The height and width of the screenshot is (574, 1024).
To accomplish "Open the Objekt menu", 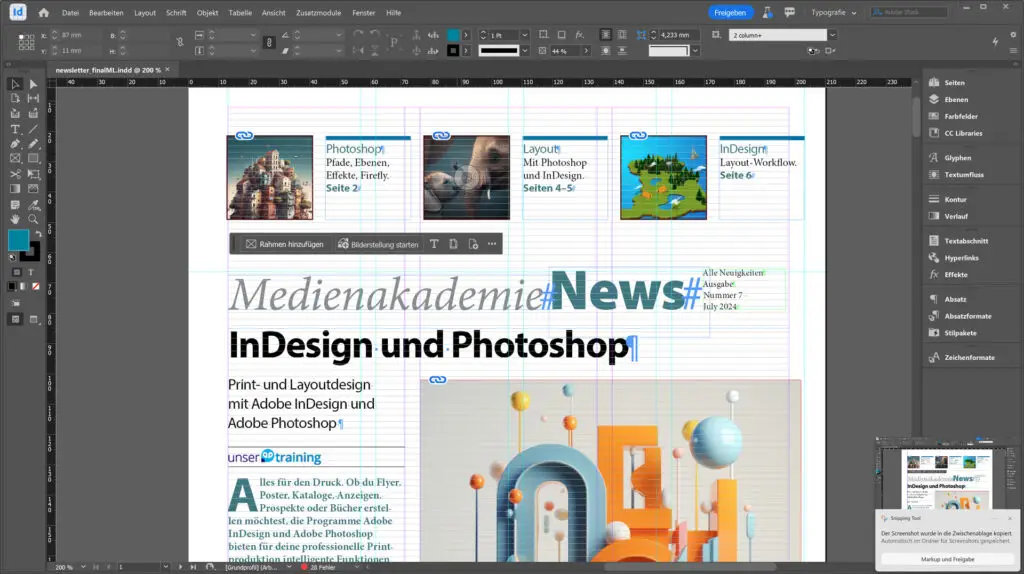I will click(x=208, y=12).
